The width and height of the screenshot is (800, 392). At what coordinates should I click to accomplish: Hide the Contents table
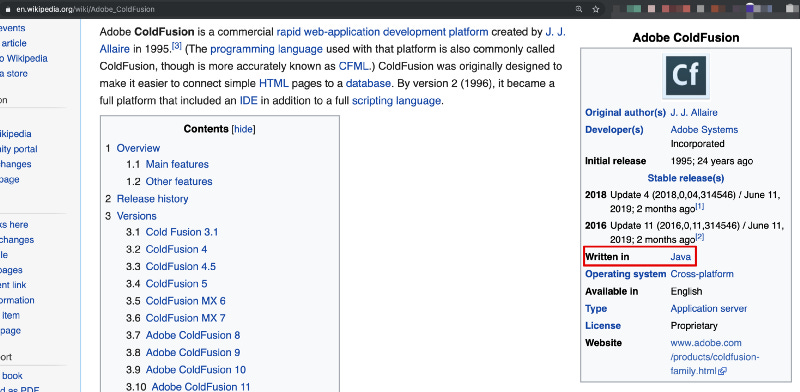click(x=243, y=129)
